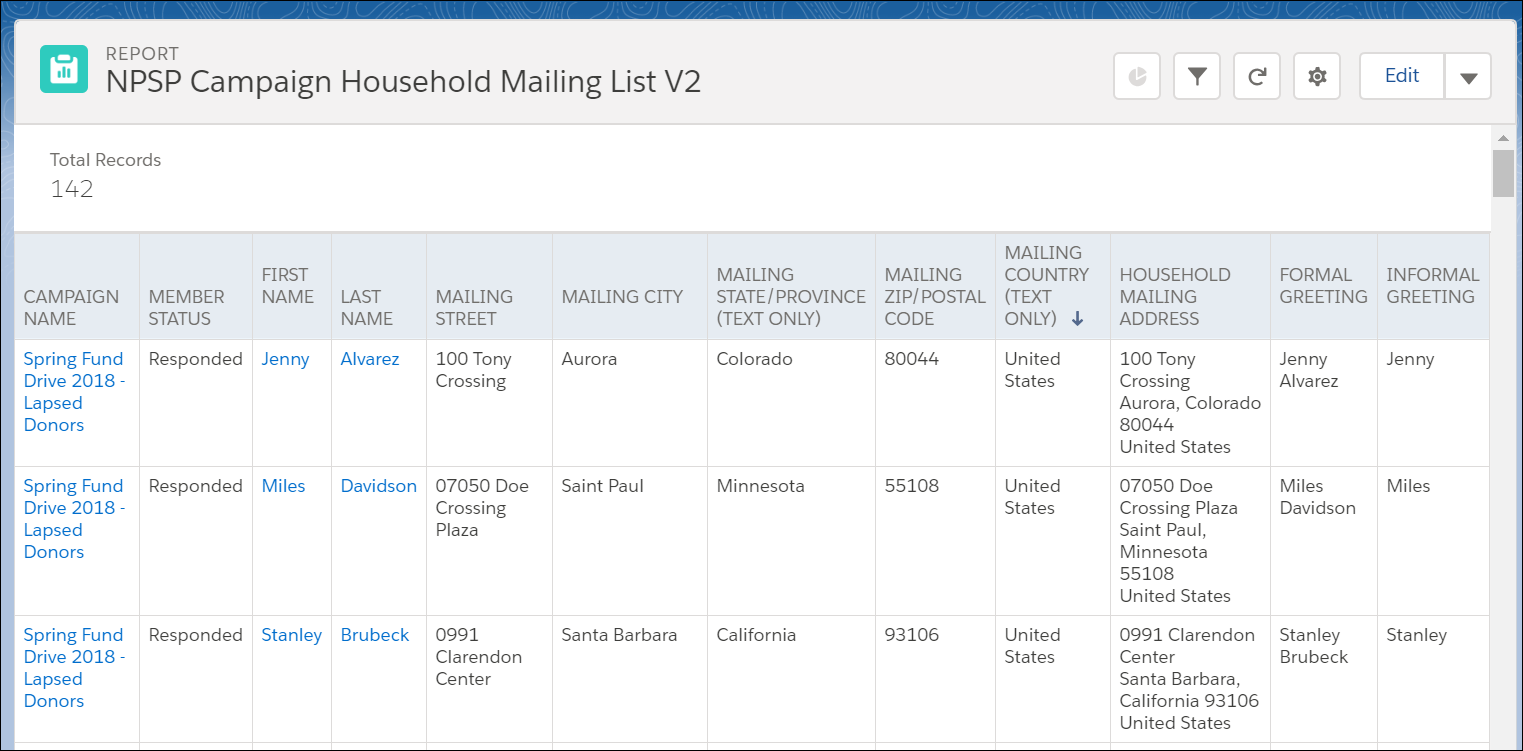This screenshot has width=1523, height=751.
Task: Click the filter icon in the toolbar
Action: point(1196,75)
